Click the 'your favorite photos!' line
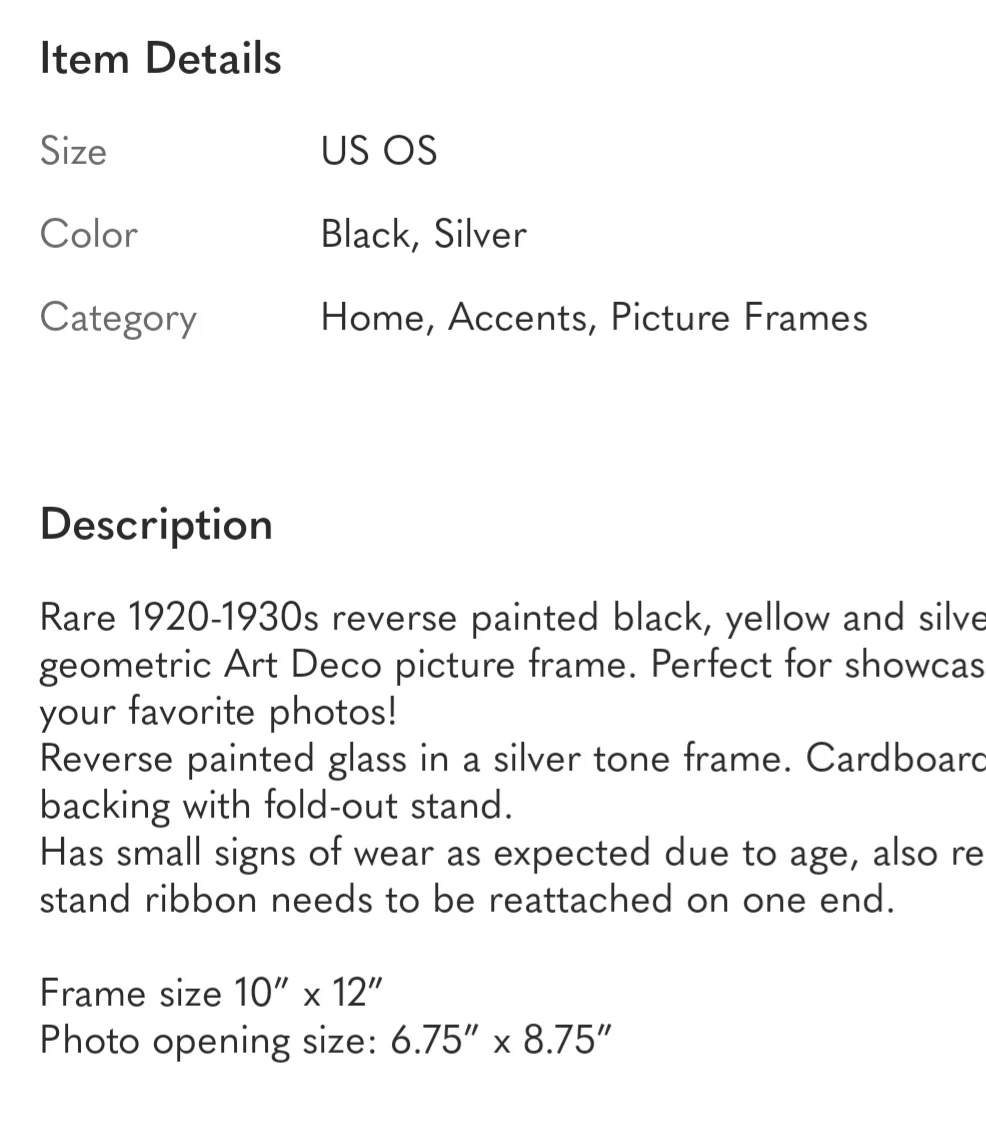The height and width of the screenshot is (1146, 986). click(218, 712)
